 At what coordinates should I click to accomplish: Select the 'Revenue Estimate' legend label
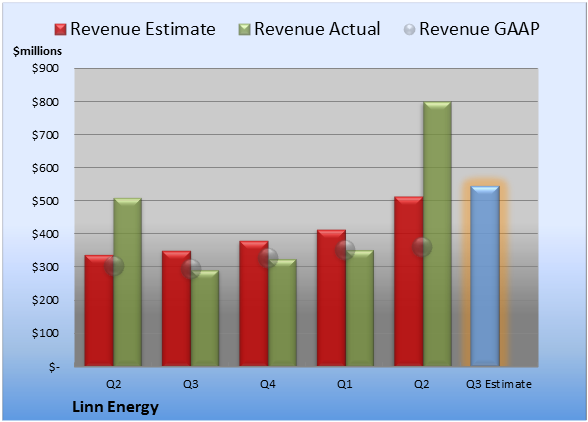pyautogui.click(x=143, y=29)
